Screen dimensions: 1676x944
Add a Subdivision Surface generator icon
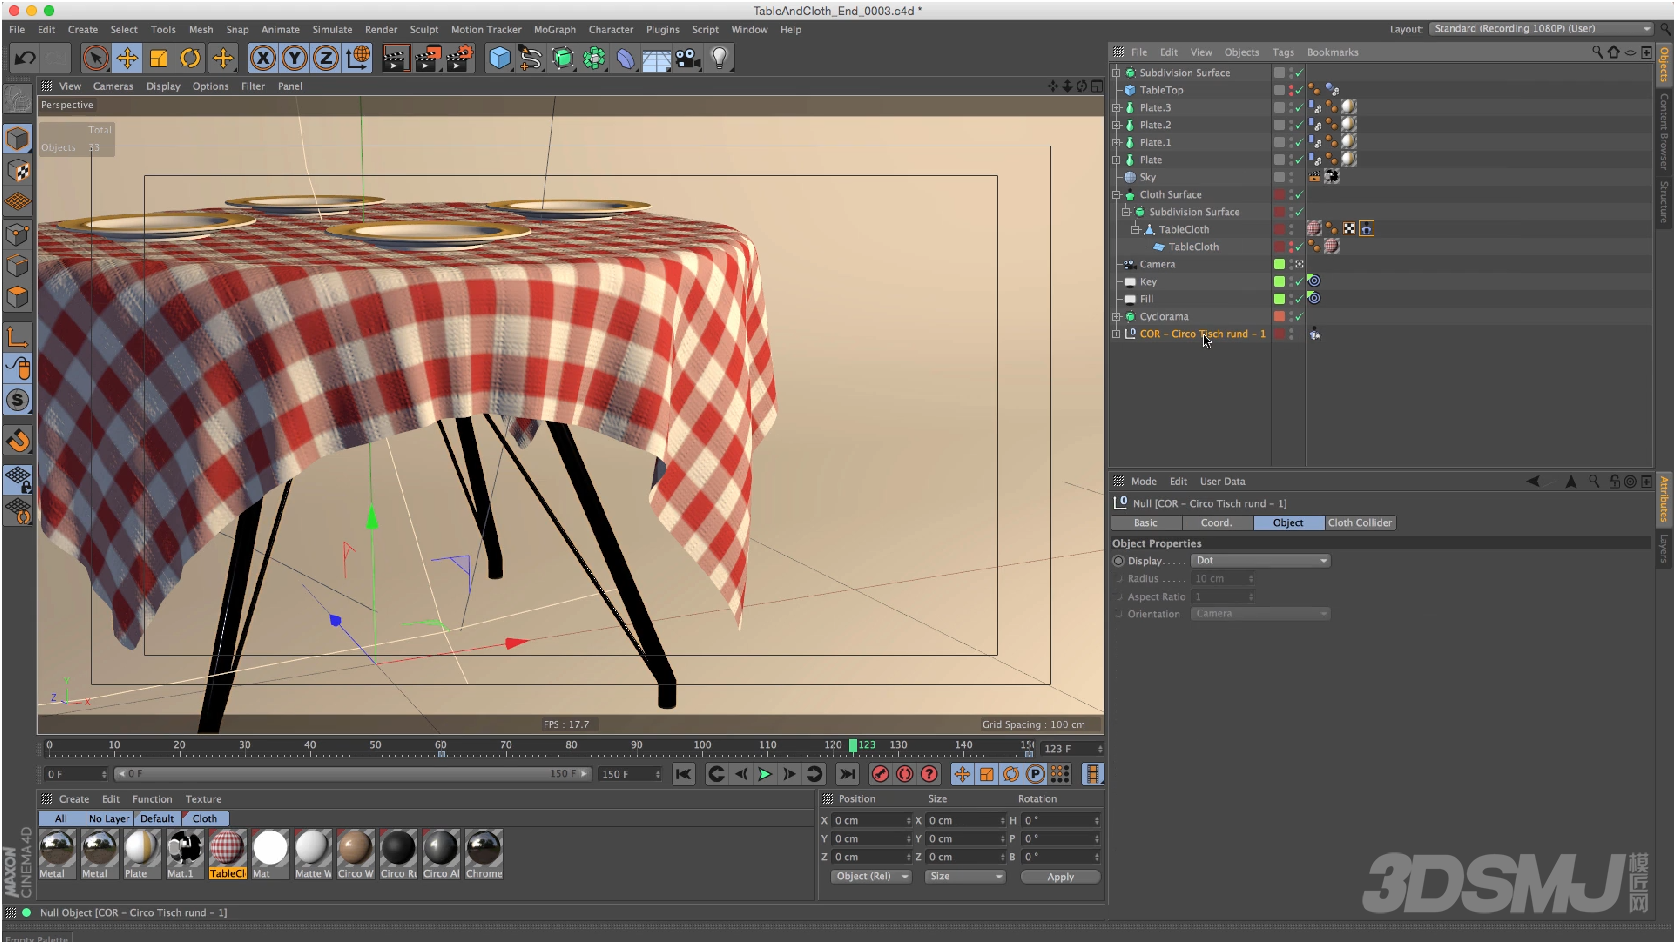coord(563,58)
